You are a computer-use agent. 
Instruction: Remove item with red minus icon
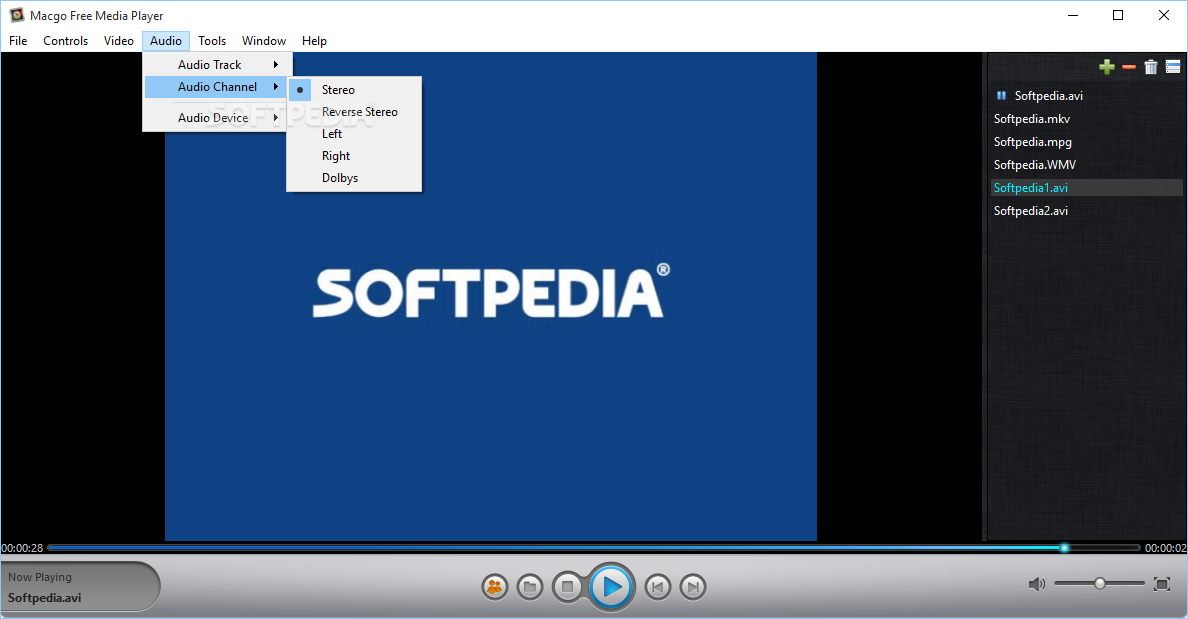[x=1129, y=67]
